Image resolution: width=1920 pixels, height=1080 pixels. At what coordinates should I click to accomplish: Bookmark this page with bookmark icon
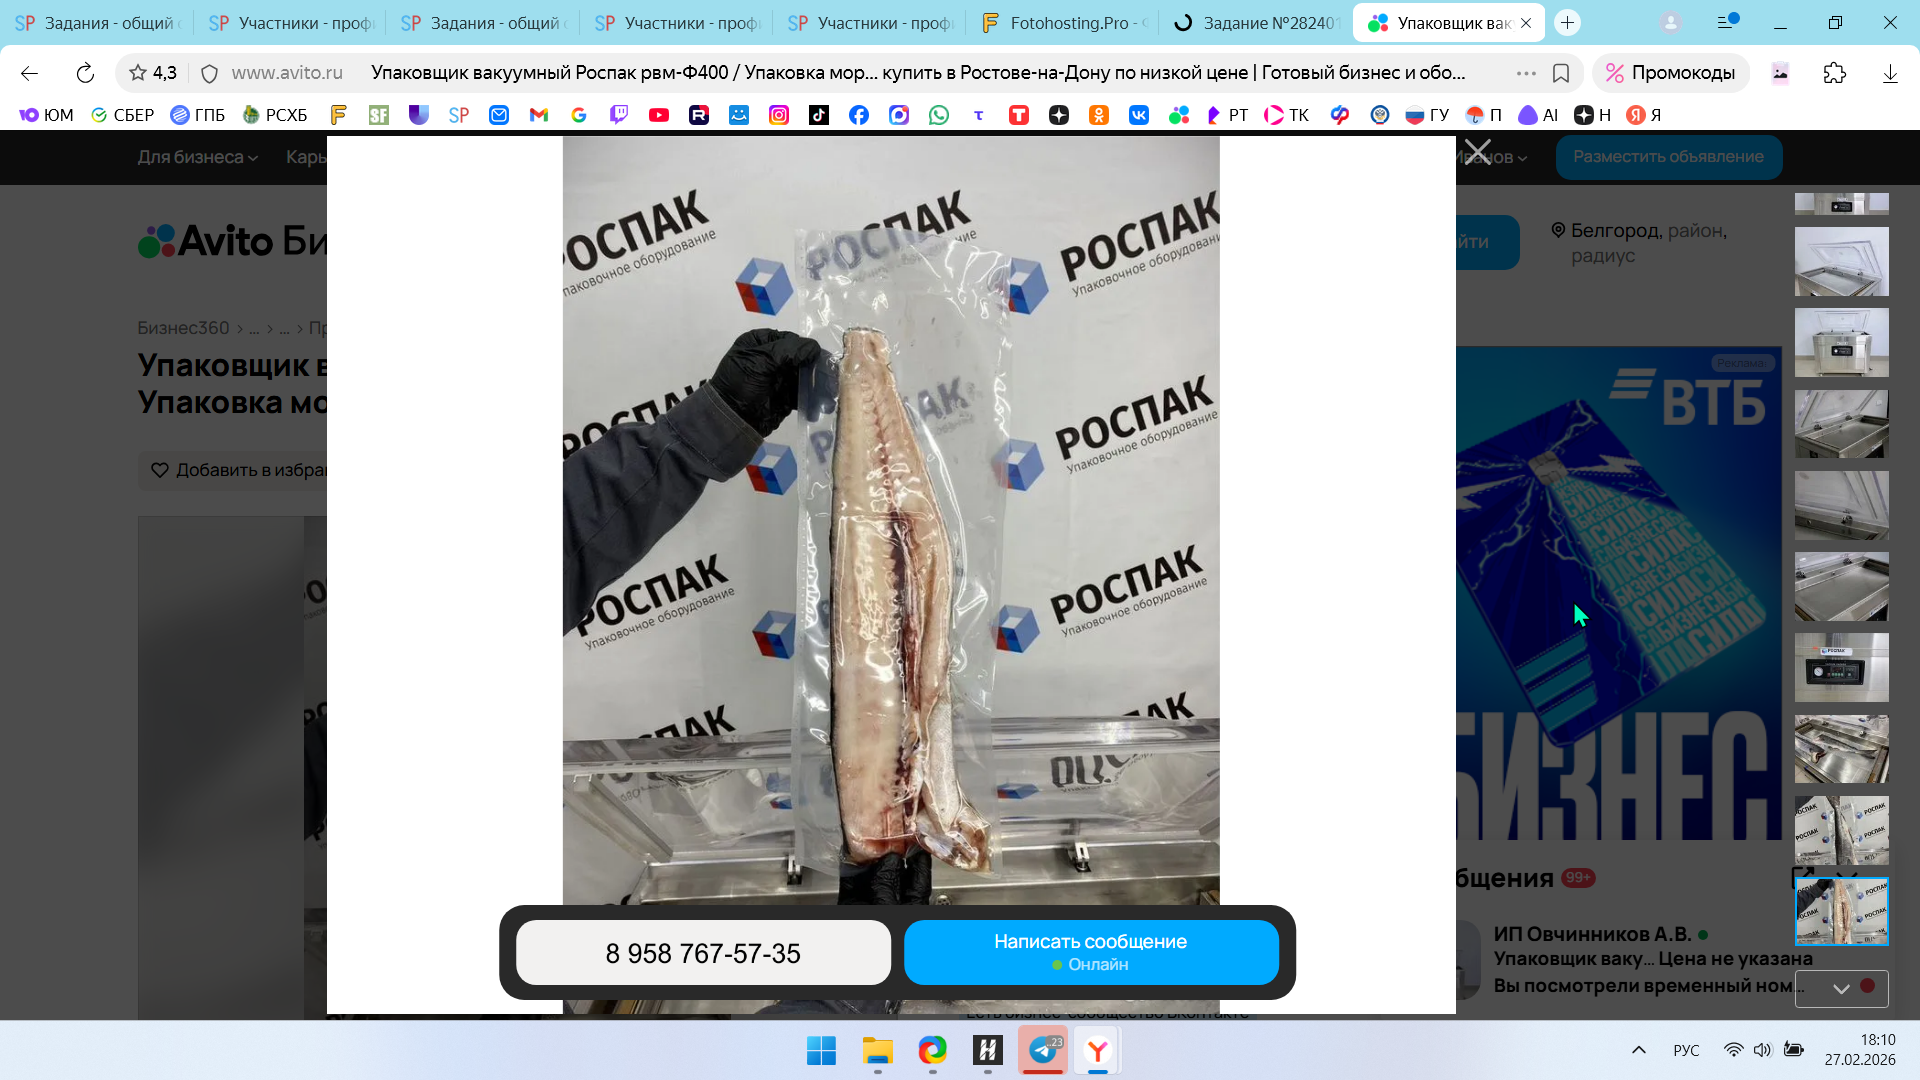[x=1561, y=73]
